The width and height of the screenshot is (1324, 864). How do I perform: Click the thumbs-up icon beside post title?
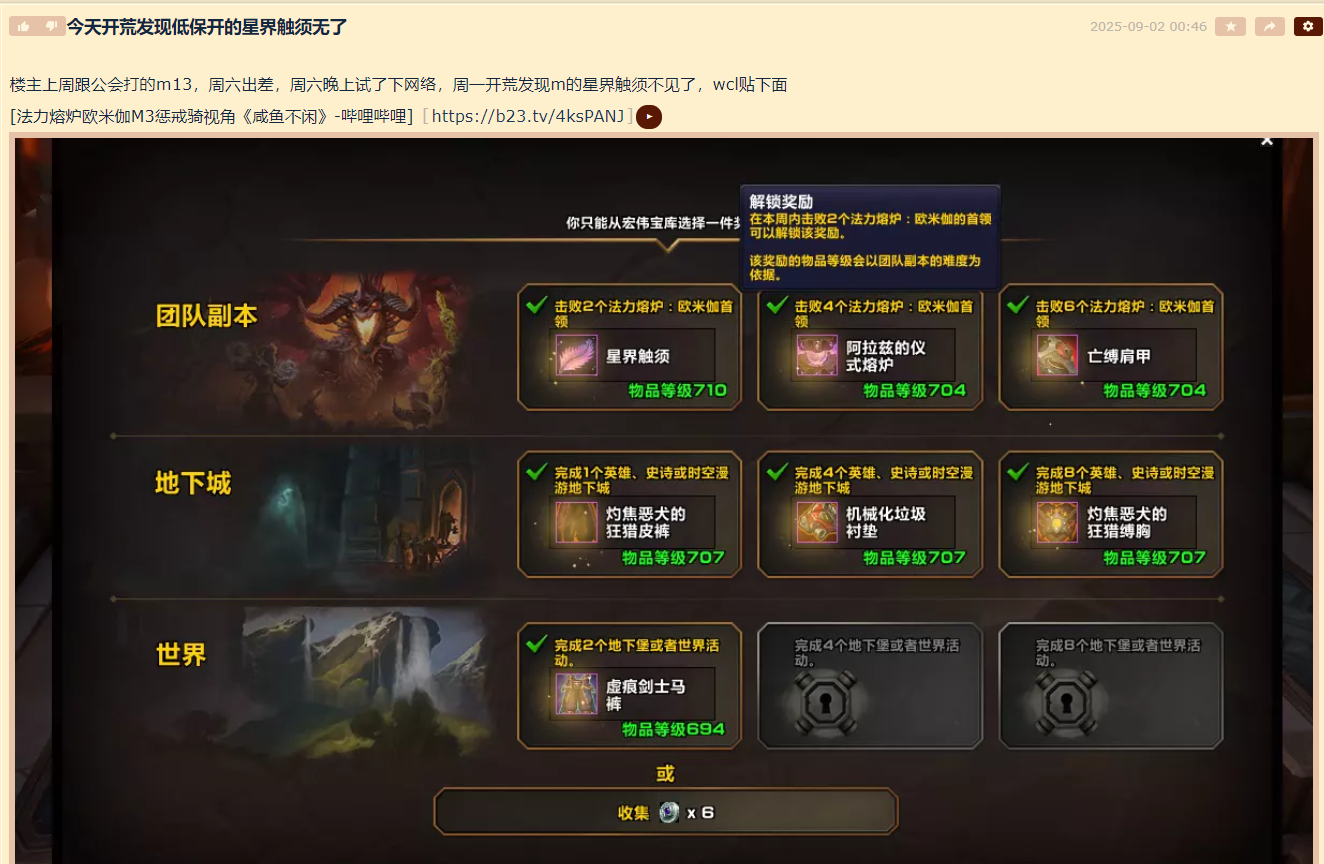click(x=23, y=26)
